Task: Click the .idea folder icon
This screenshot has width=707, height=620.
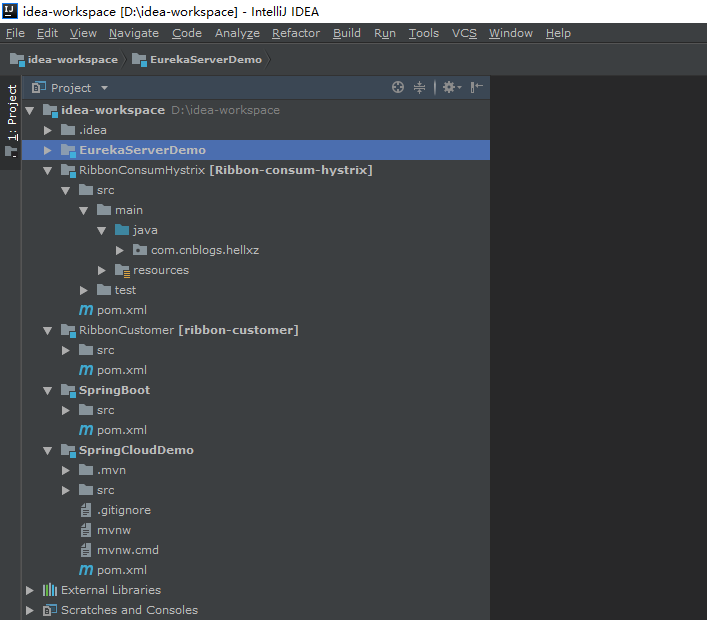Action: pyautogui.click(x=68, y=130)
